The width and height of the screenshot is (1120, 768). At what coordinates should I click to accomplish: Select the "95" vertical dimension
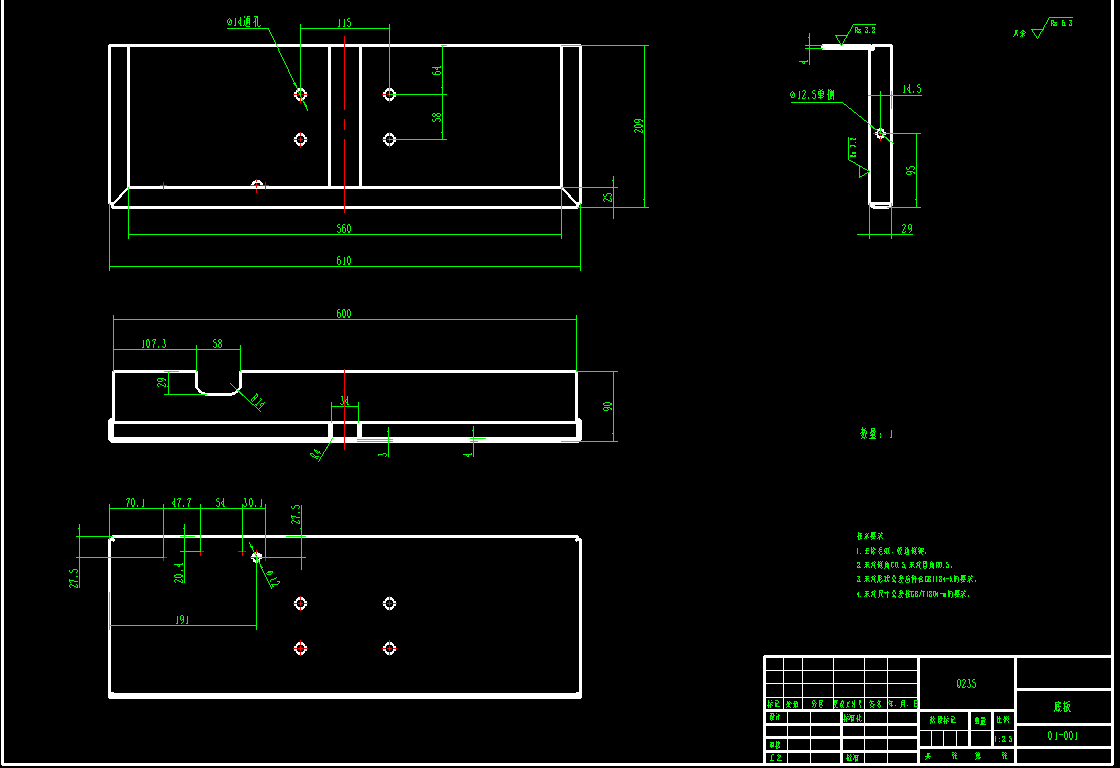tap(911, 171)
